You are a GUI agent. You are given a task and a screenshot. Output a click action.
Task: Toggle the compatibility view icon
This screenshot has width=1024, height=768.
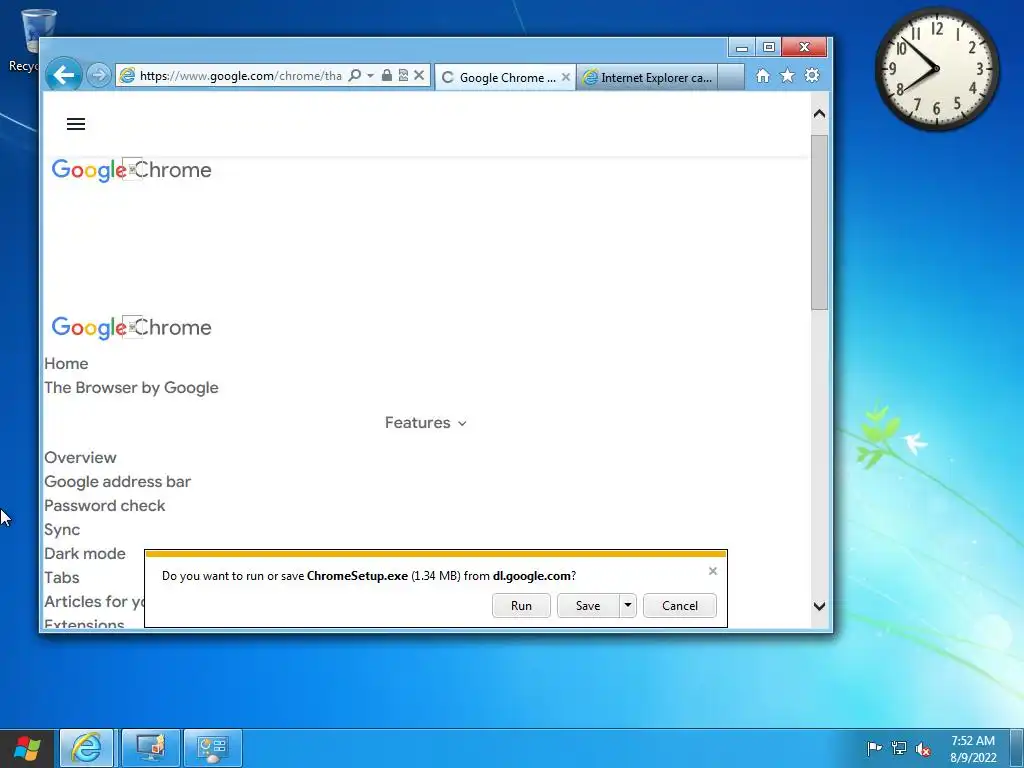pyautogui.click(x=403, y=75)
